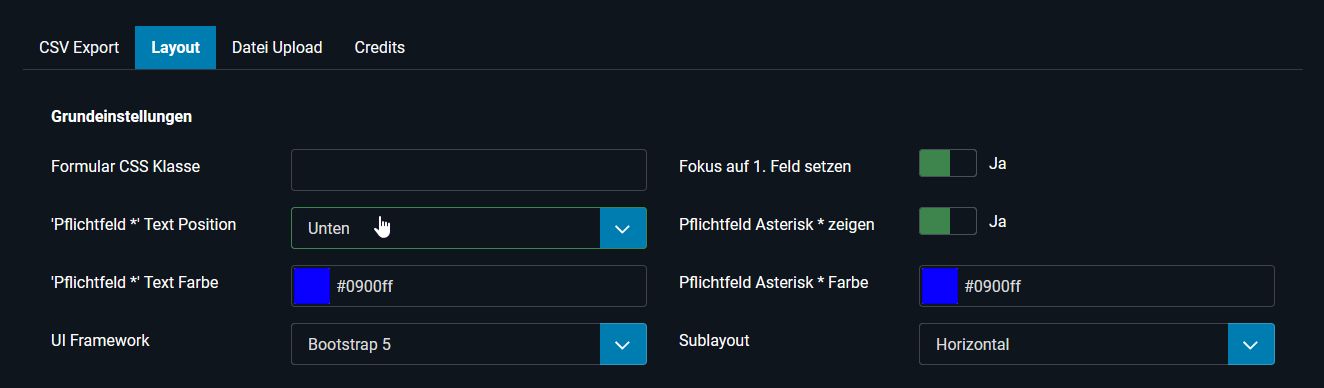Click the 'Formular CSS Klasse' label
The height and width of the screenshot is (388, 1324).
[126, 166]
